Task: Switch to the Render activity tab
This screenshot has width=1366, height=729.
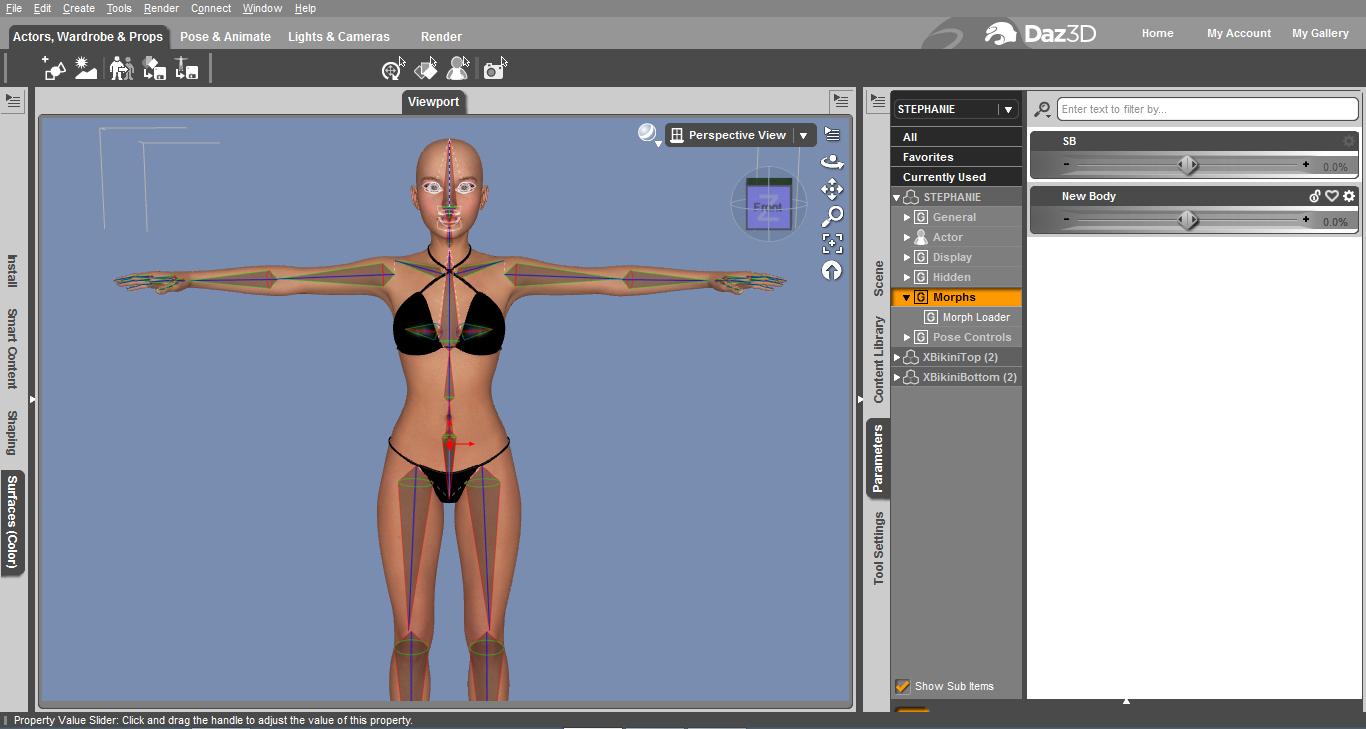Action: tap(441, 37)
